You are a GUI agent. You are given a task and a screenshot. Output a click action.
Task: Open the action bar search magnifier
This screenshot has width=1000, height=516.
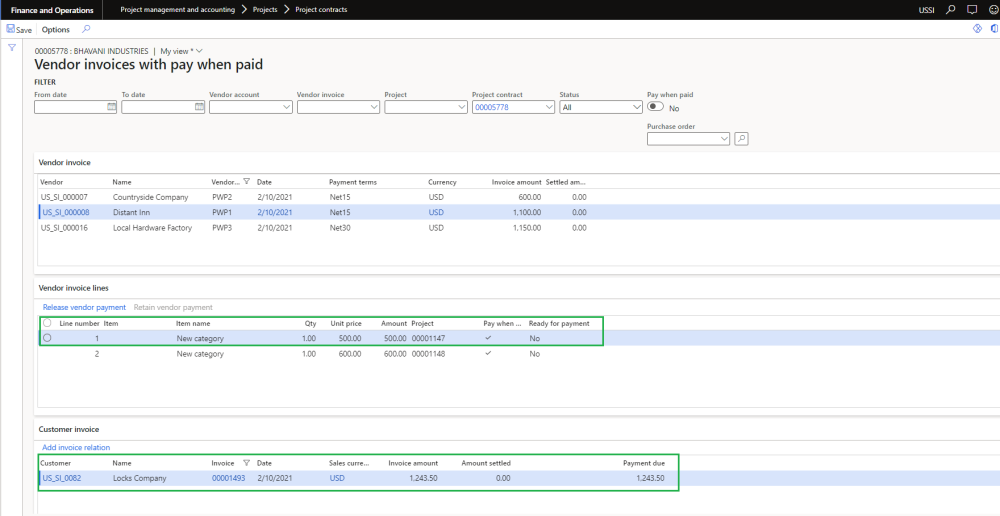(86, 30)
